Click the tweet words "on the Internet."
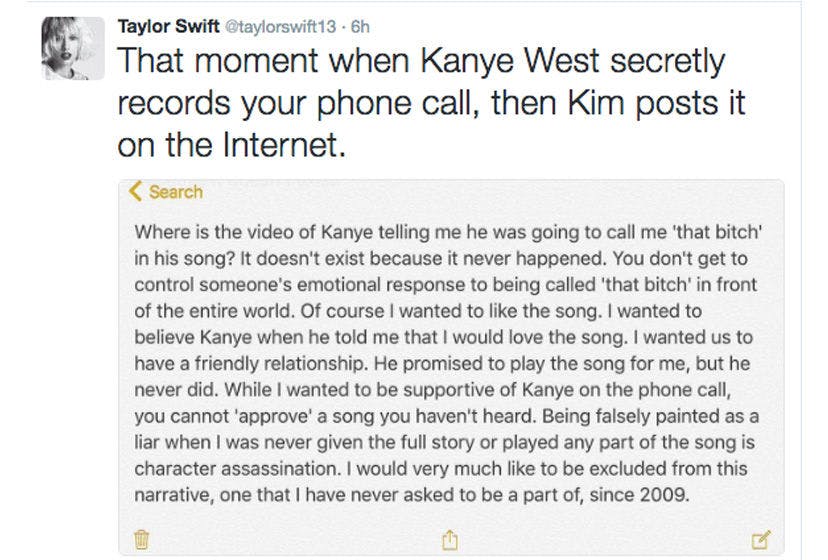 click(x=231, y=145)
